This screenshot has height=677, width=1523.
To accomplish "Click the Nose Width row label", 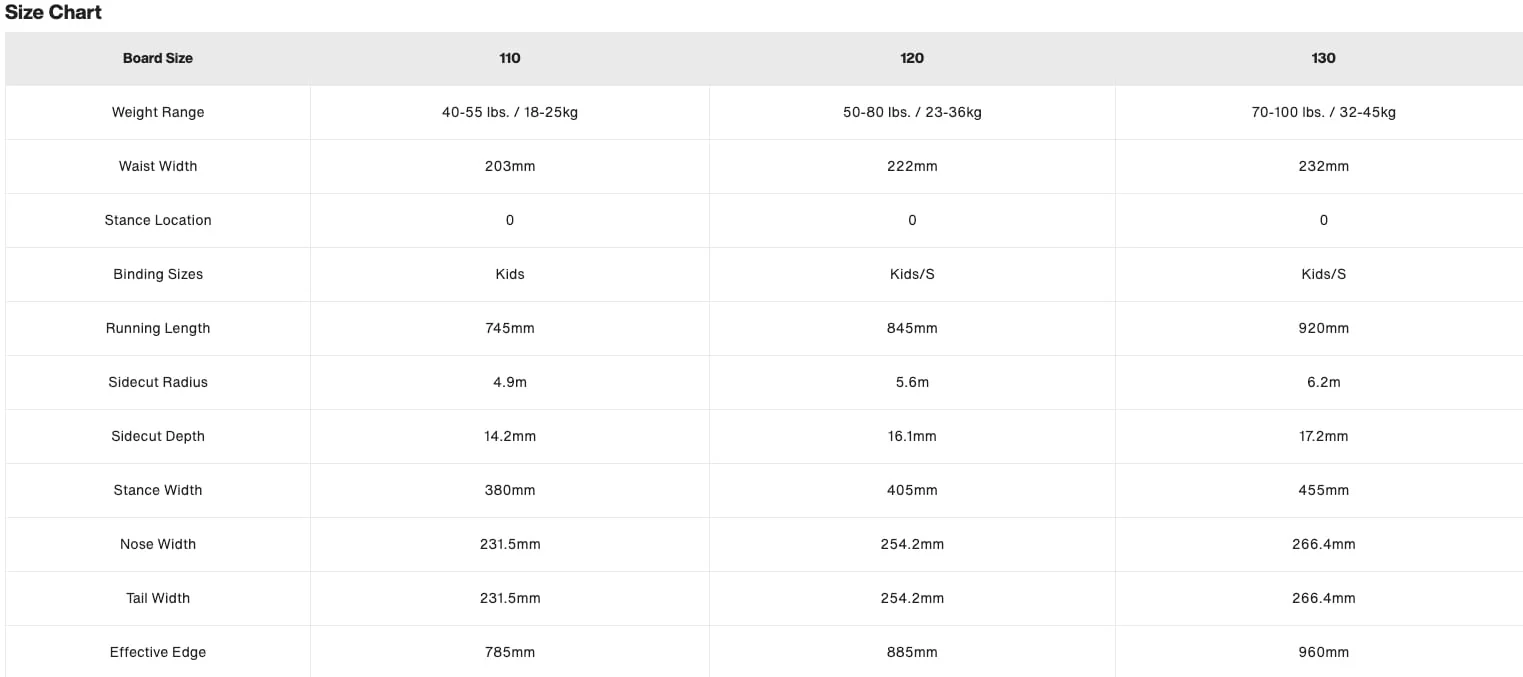I will pyautogui.click(x=158, y=544).
